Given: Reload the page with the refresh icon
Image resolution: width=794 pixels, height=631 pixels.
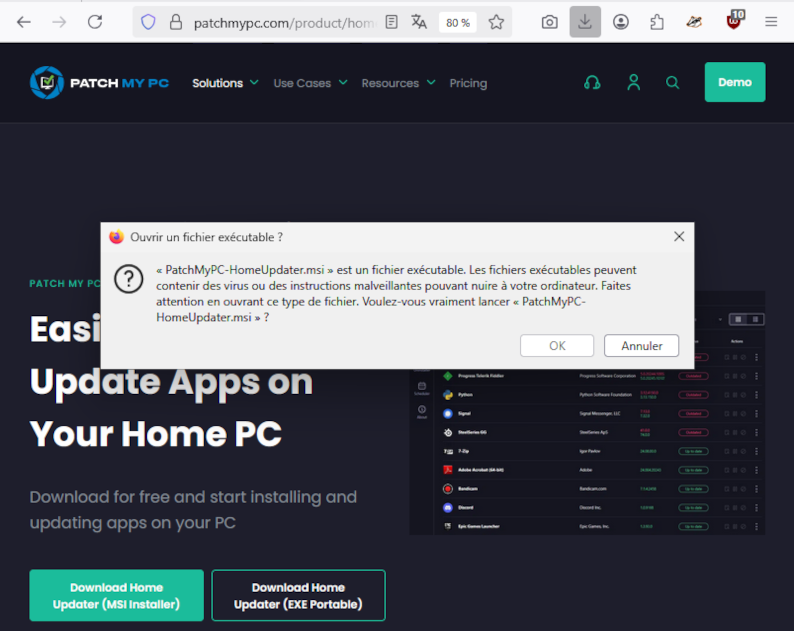Looking at the screenshot, I should [95, 22].
